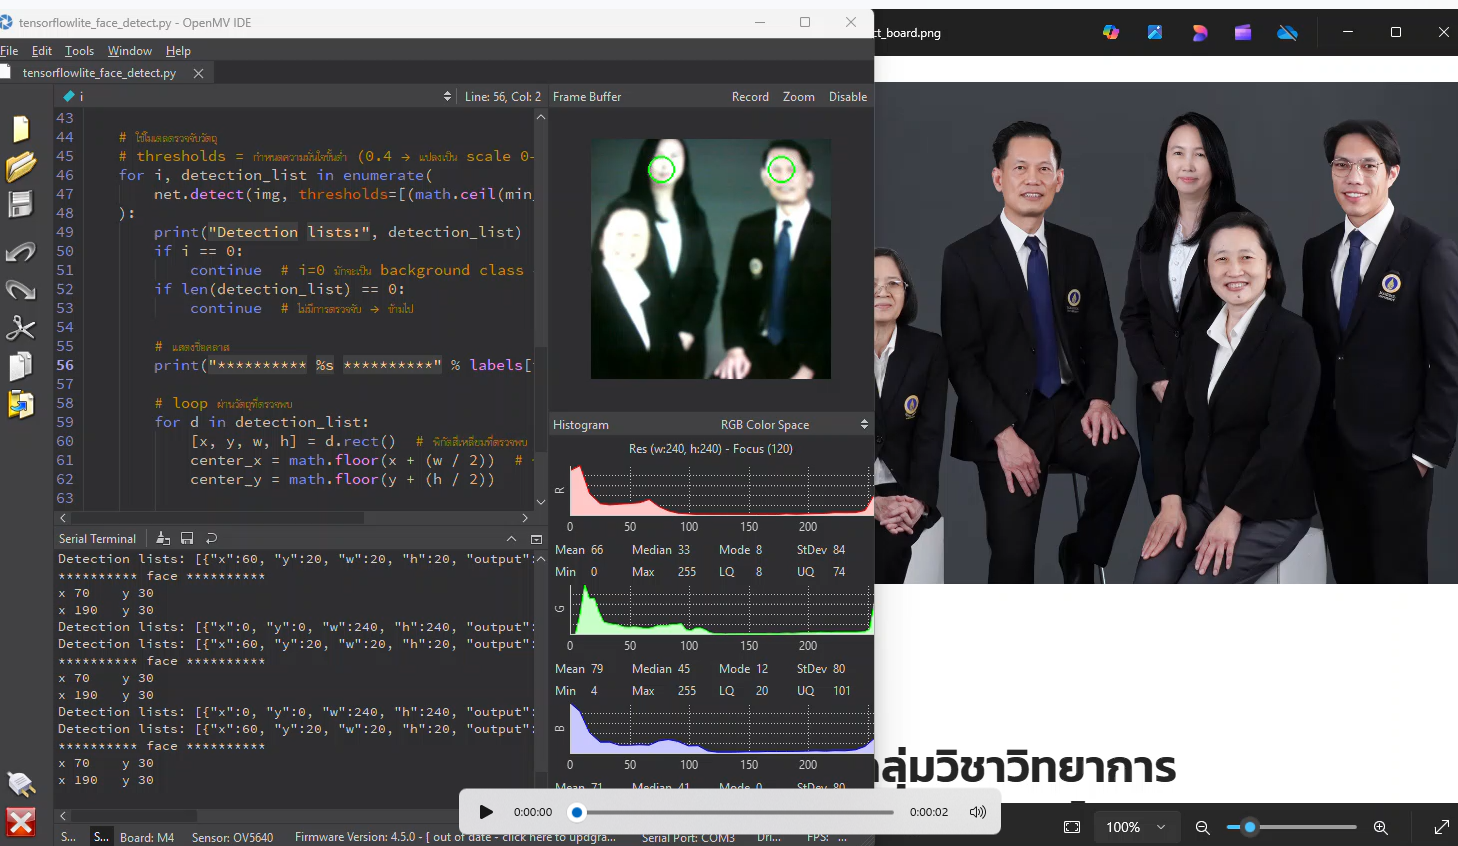Disable the Frame Buffer preview
The image size is (1458, 846).
[x=847, y=96]
